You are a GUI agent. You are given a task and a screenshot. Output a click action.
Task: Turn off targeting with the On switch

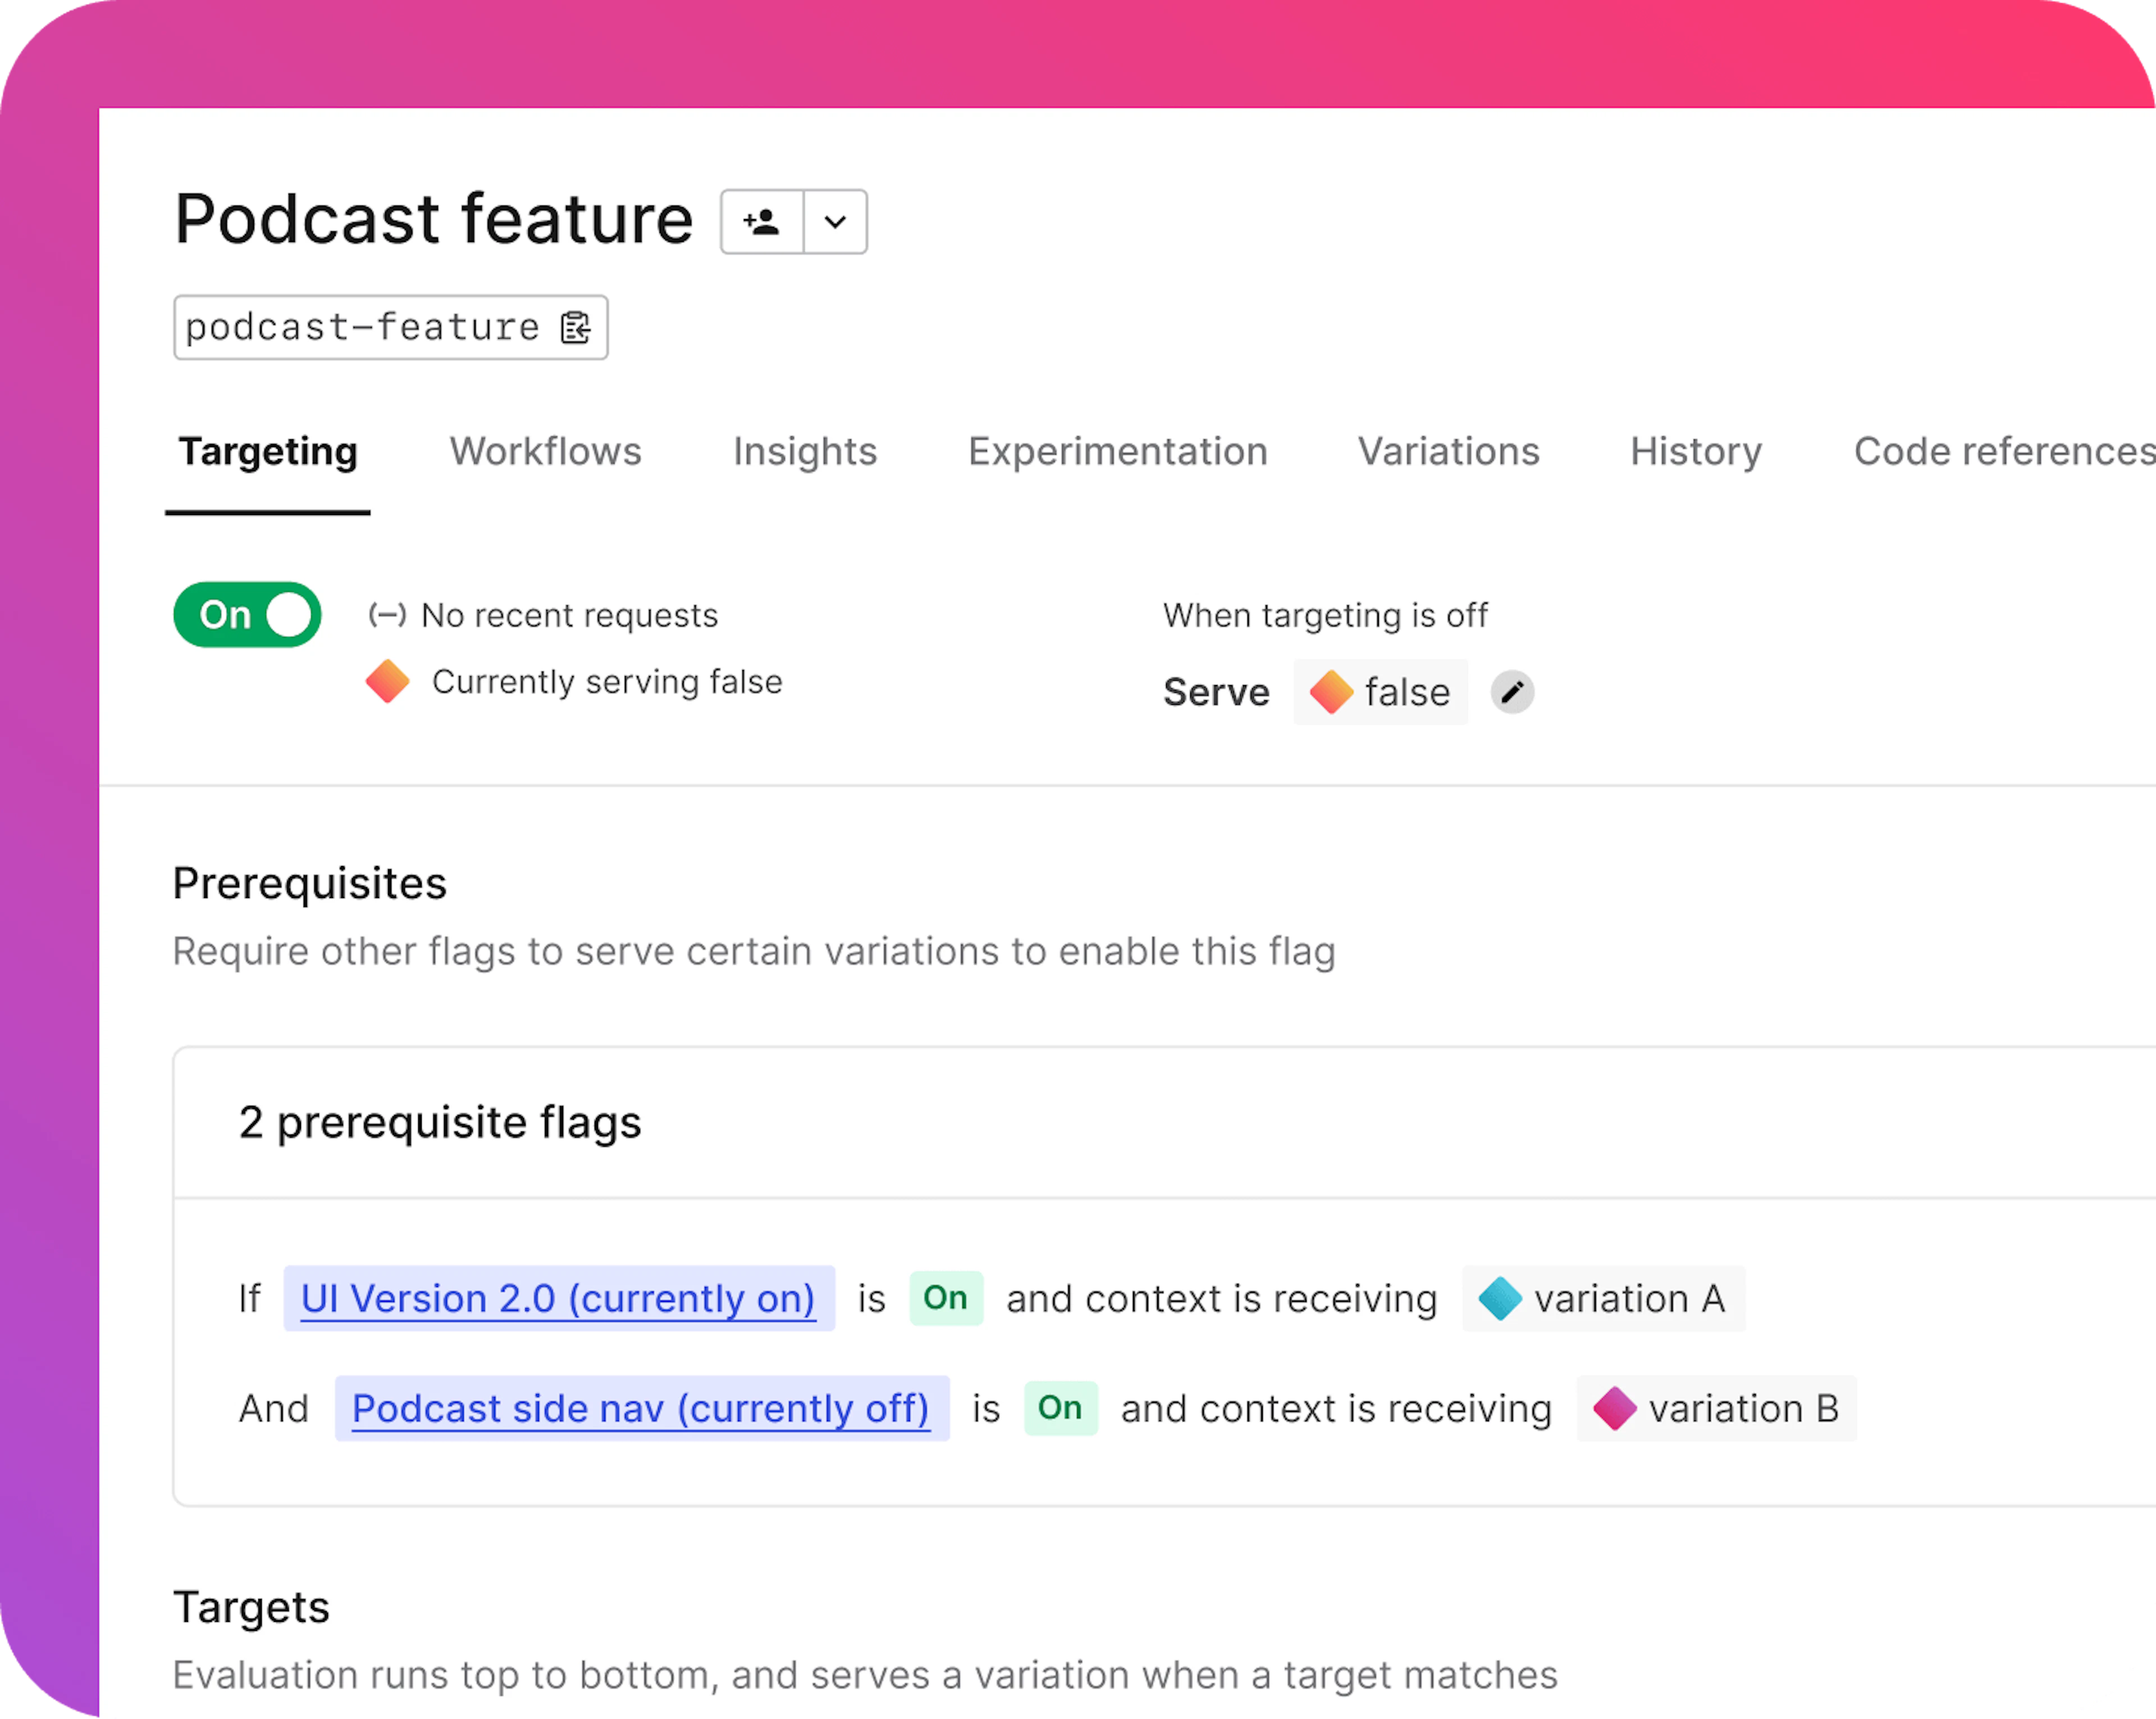click(246, 615)
